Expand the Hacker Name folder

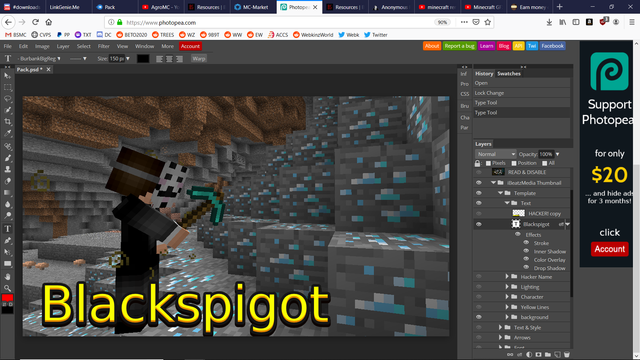tap(507, 277)
